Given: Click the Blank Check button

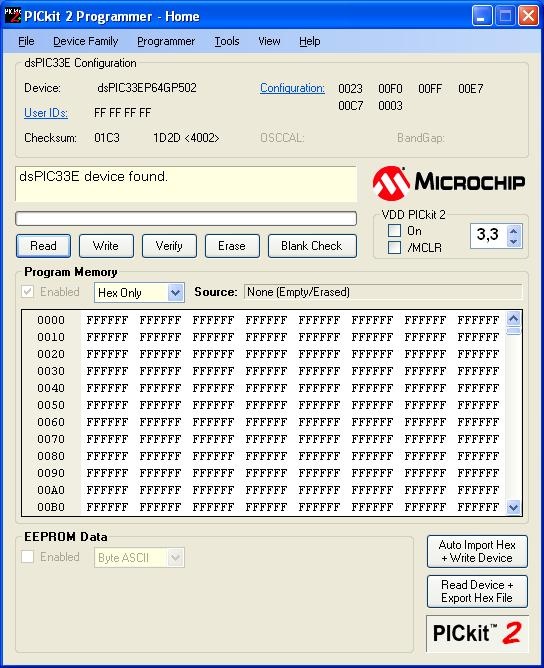Looking at the screenshot, I should pyautogui.click(x=312, y=246).
